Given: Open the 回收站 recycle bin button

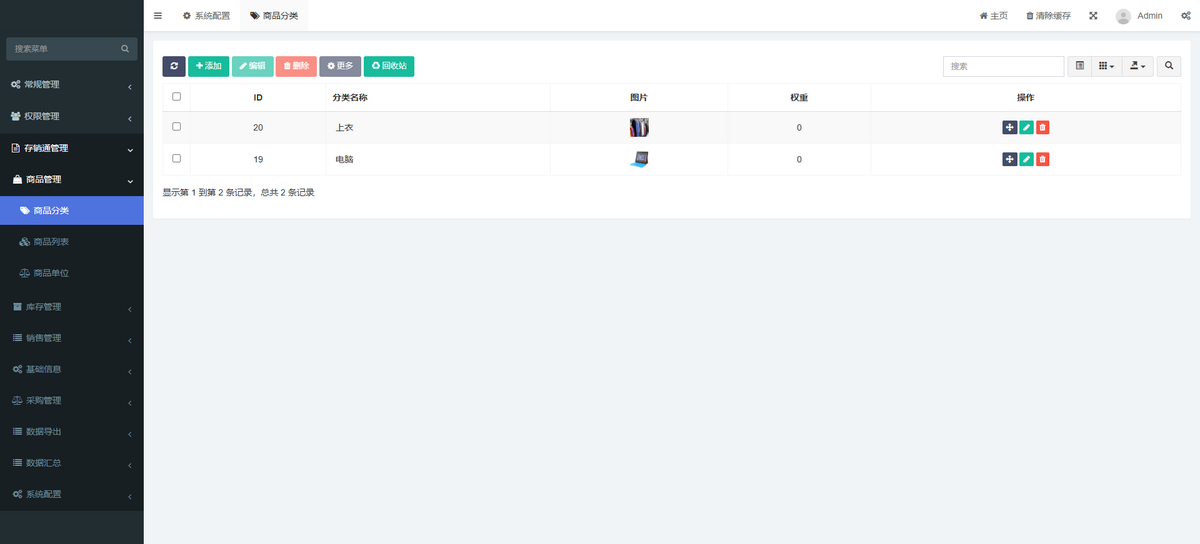Looking at the screenshot, I should click(389, 66).
